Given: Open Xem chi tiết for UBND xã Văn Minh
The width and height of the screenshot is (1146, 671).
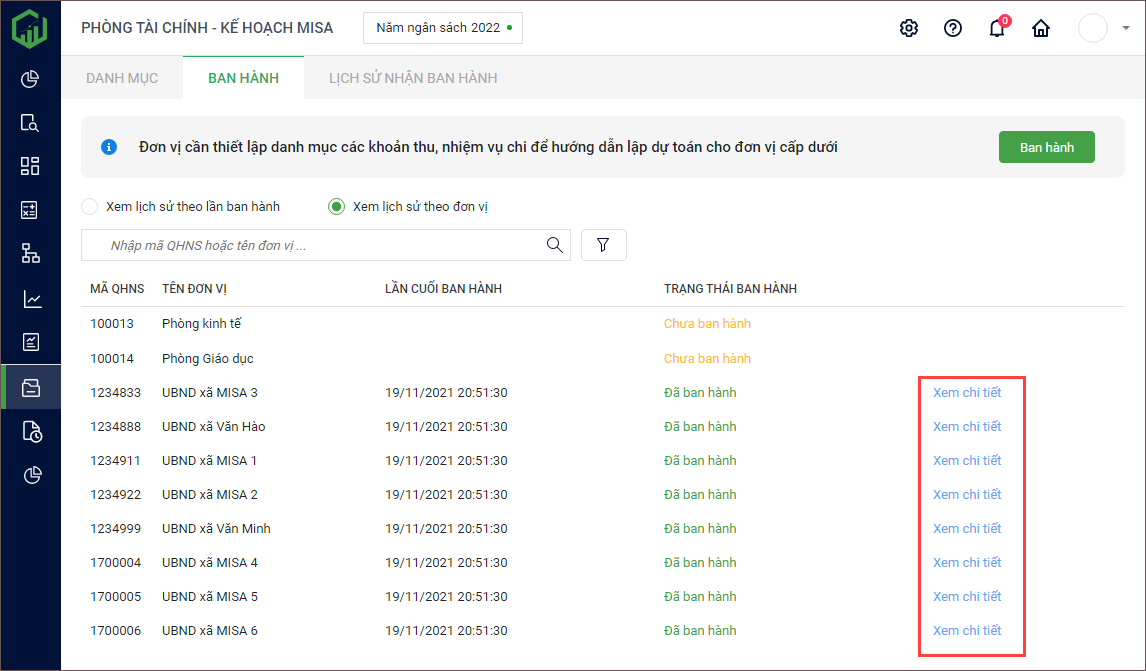Looking at the screenshot, I should (x=967, y=528).
